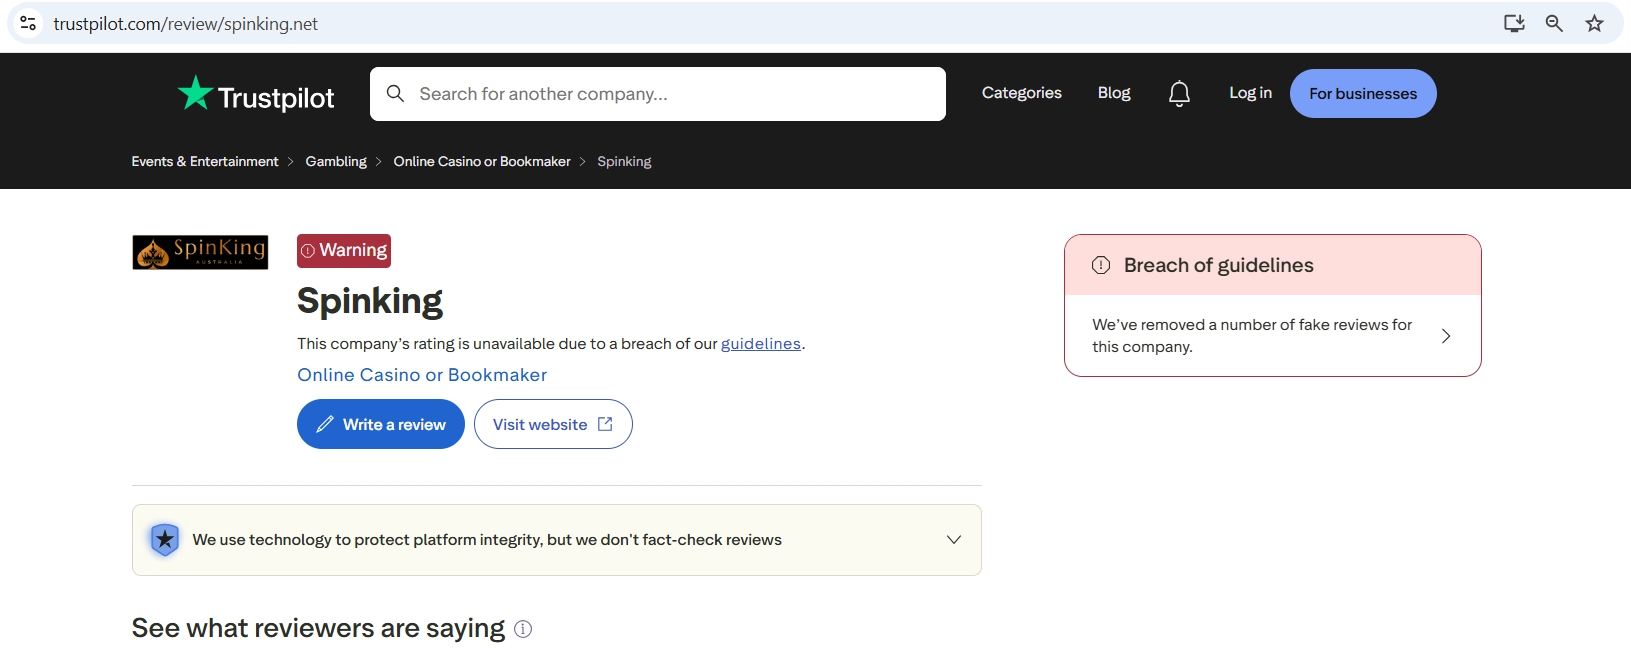Click the Write a review button
Screen dimensions: 1631x670
[x=381, y=424]
